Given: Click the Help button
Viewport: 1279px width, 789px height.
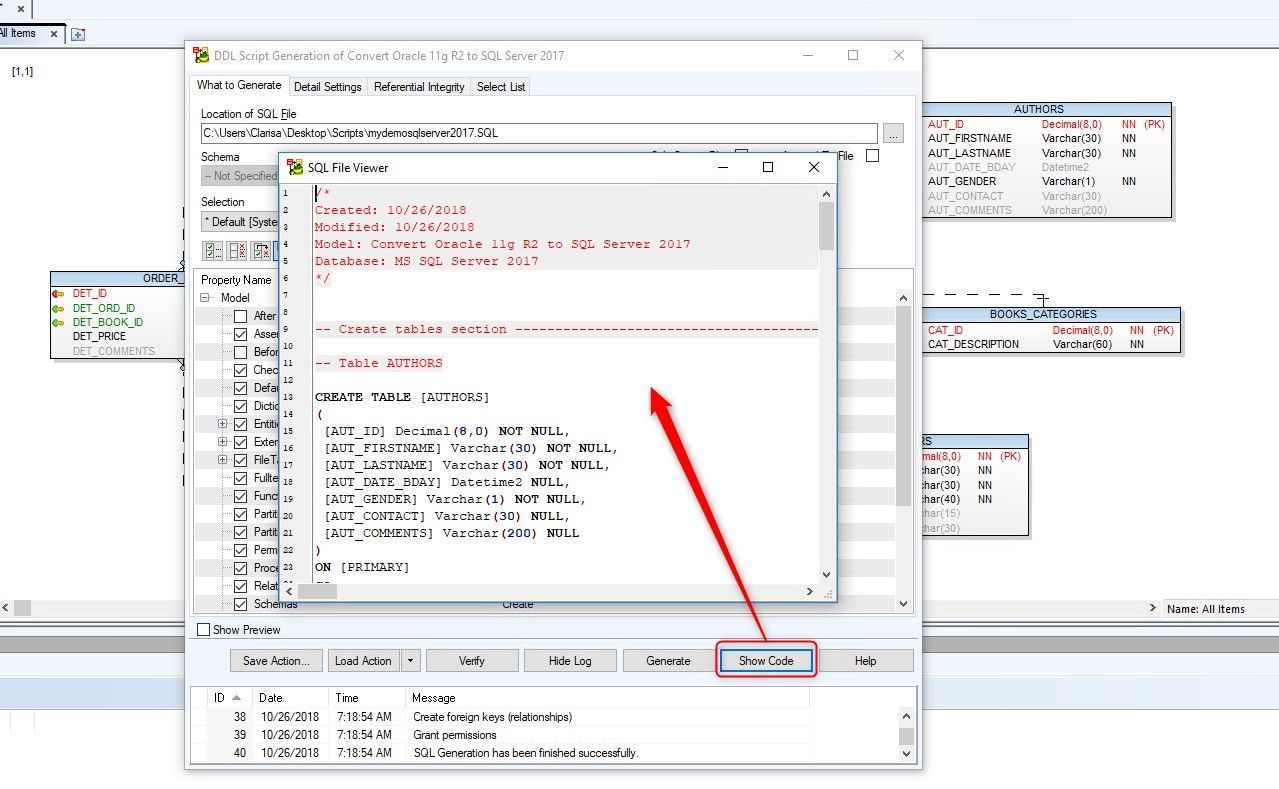Looking at the screenshot, I should (x=866, y=661).
